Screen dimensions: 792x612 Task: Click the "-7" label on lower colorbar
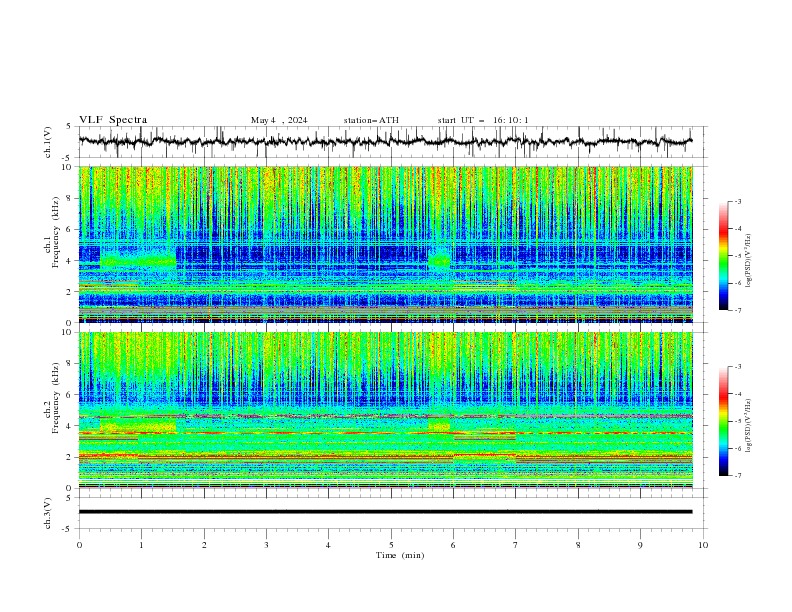point(737,475)
